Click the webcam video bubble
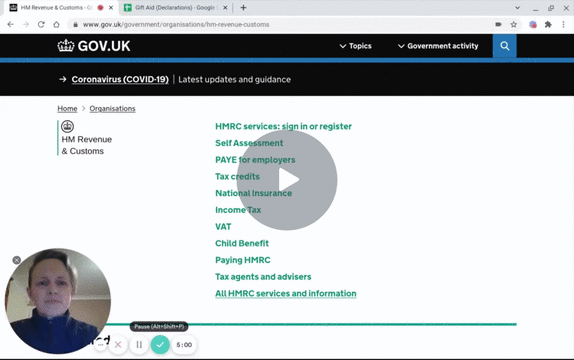Image resolution: width=574 pixels, height=360 pixels. 58,301
